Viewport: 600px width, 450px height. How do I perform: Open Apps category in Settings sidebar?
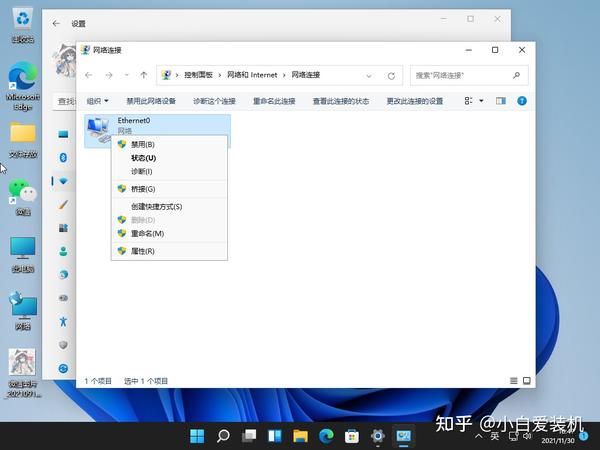64,228
